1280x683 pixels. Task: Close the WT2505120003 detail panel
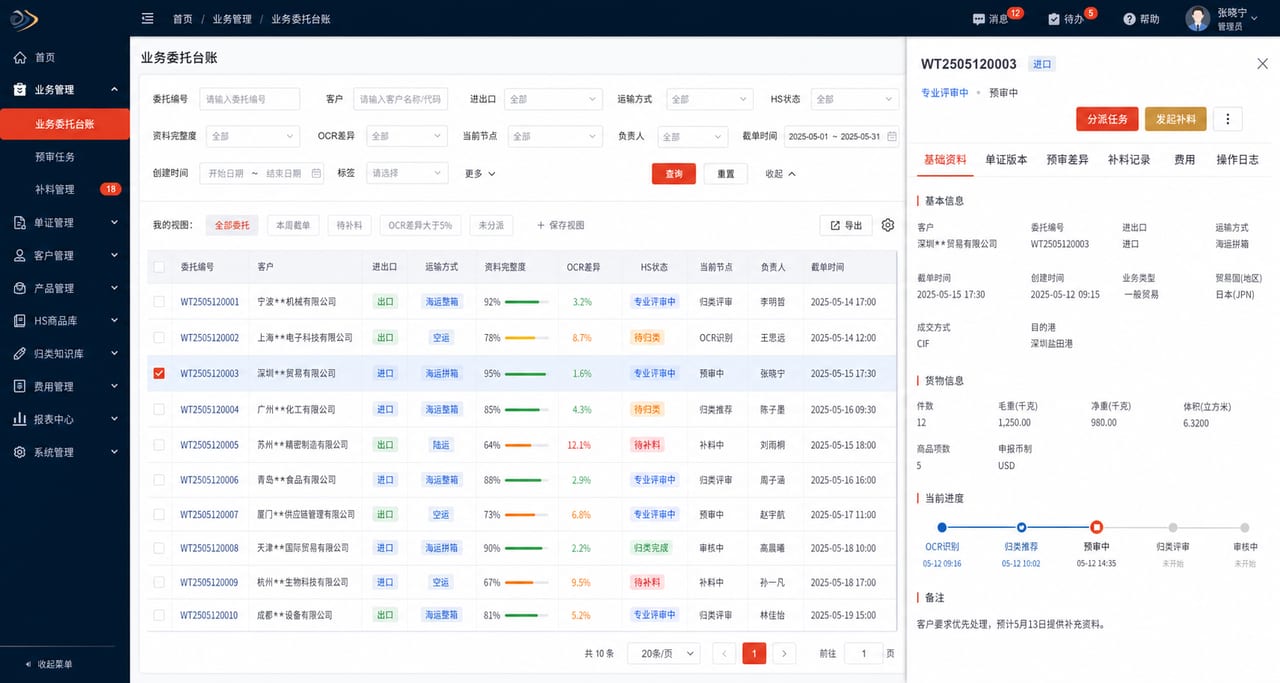point(1262,64)
